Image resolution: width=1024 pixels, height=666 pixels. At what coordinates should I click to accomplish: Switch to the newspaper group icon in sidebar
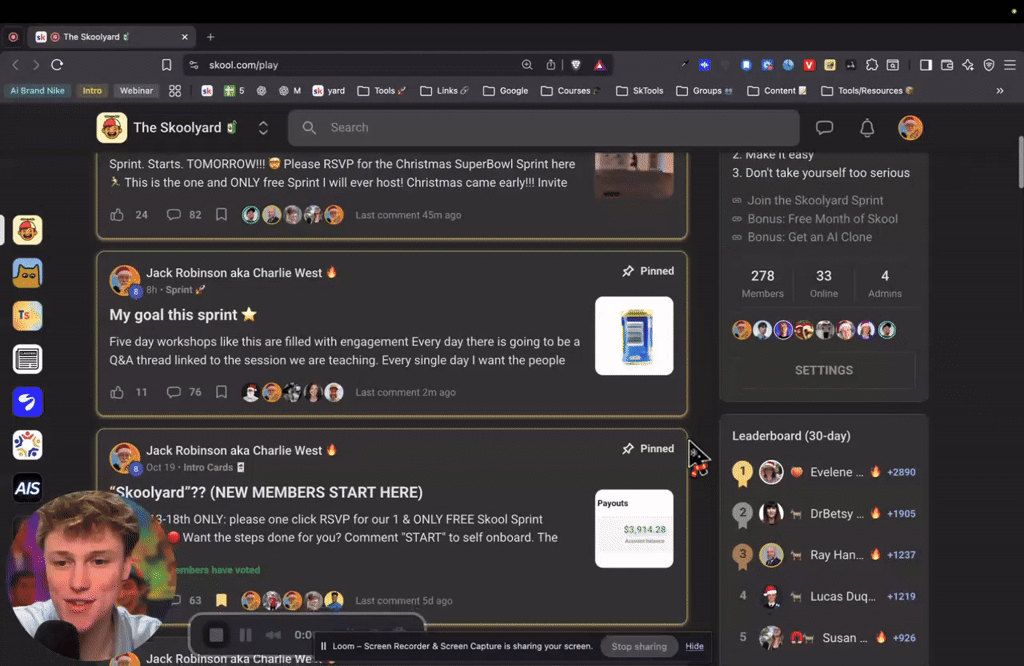(27, 359)
